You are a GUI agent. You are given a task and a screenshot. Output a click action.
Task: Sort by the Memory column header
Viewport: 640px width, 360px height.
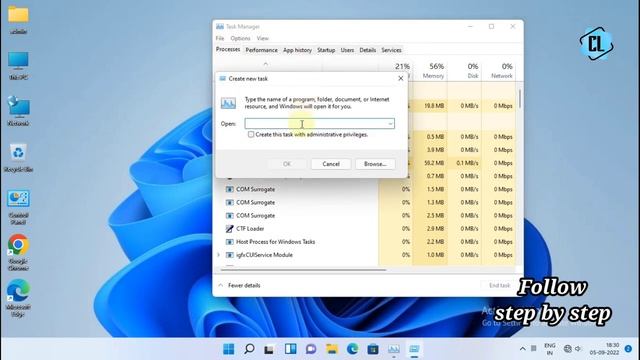click(x=430, y=71)
